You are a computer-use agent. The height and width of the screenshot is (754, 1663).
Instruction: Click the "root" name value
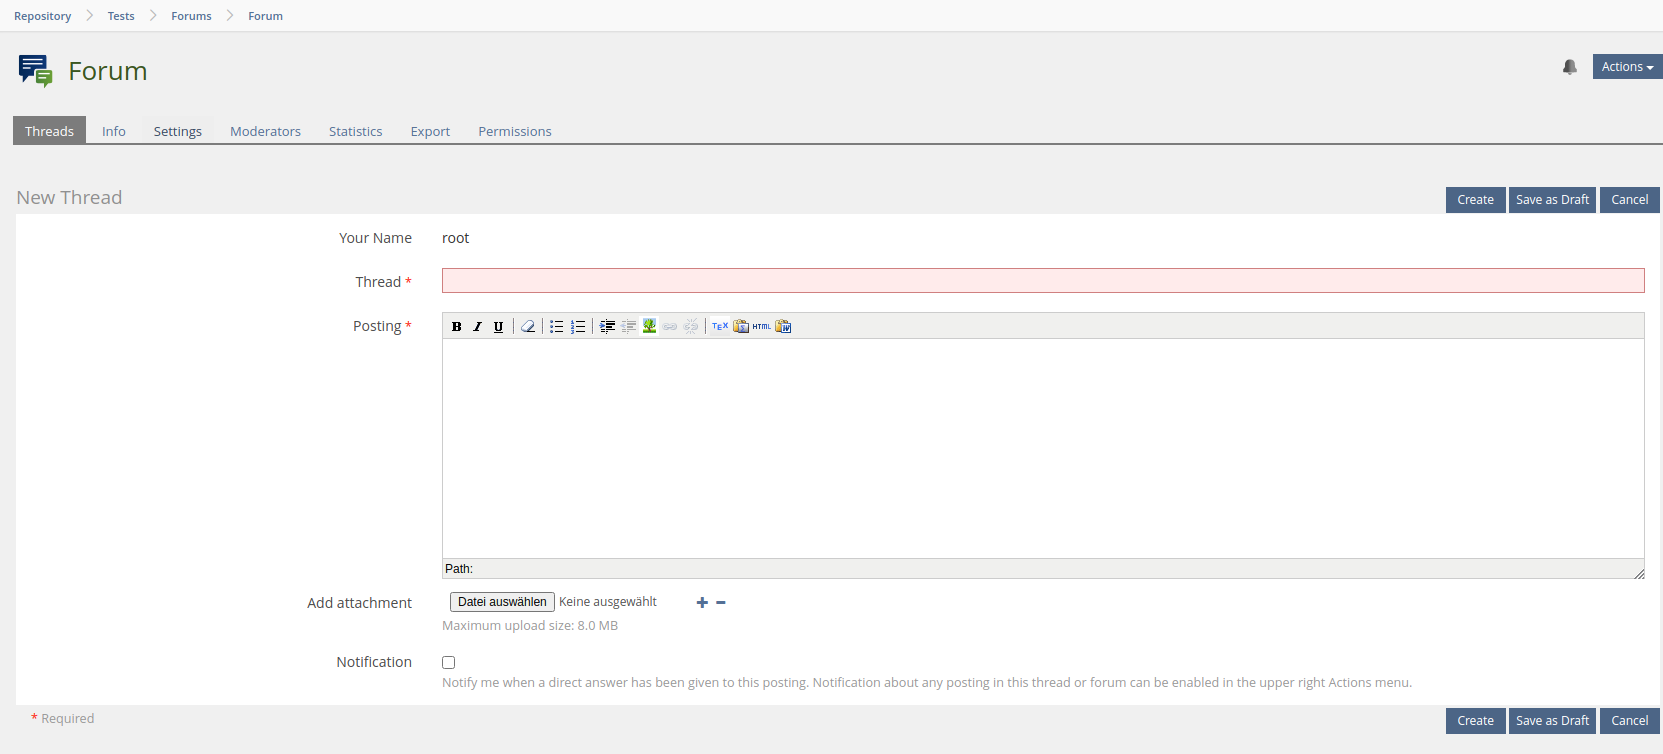pyautogui.click(x=456, y=238)
